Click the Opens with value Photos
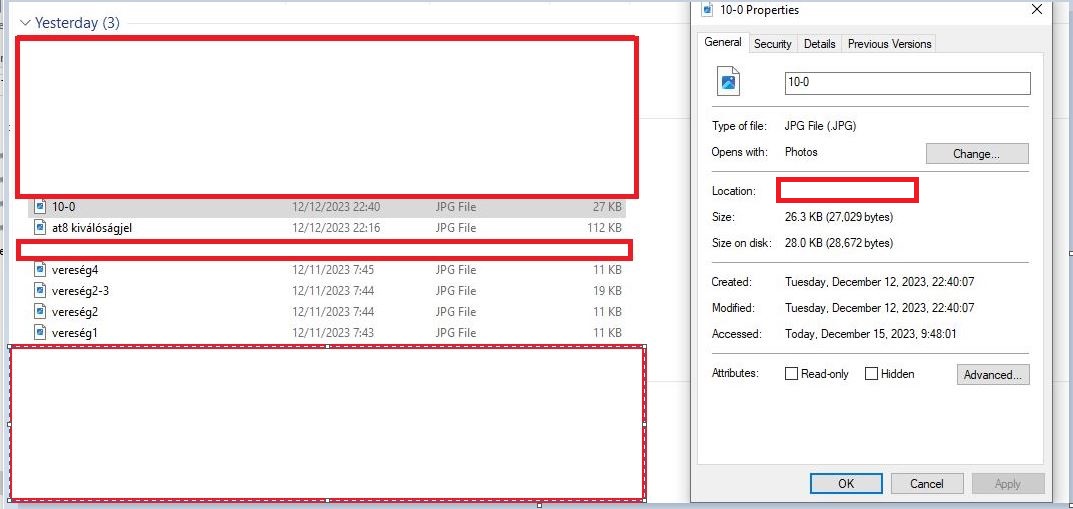 (801, 152)
